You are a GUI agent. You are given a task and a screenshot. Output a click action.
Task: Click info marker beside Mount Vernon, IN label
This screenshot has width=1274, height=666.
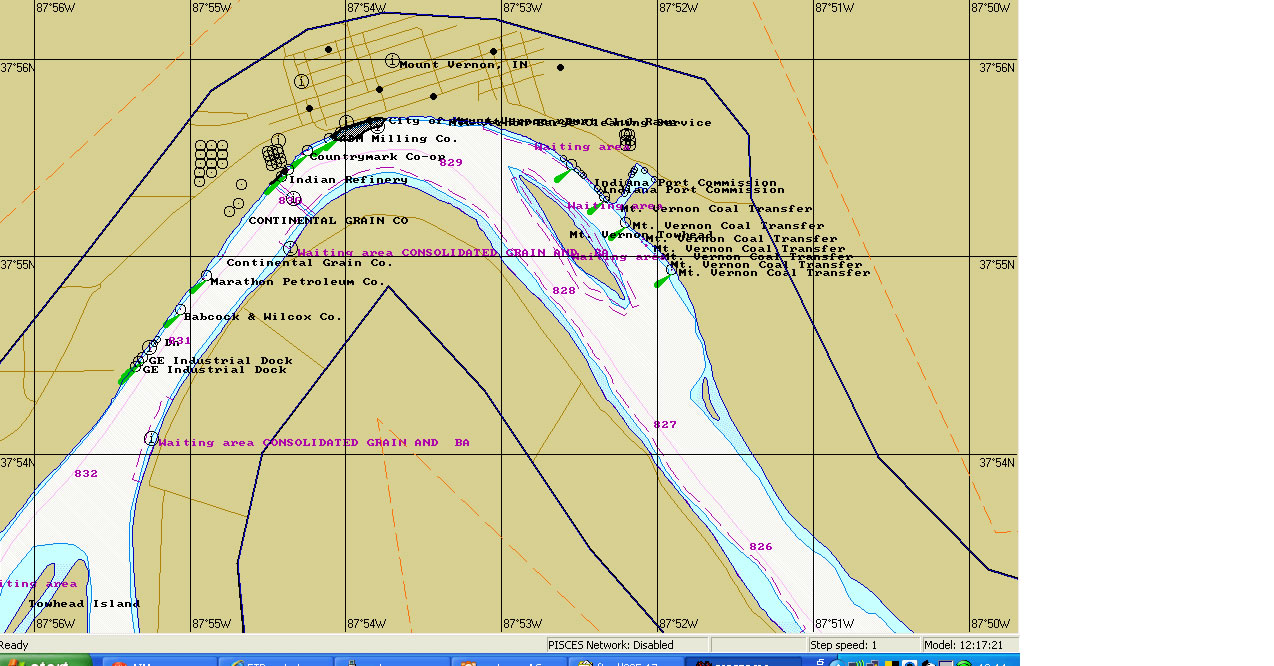pyautogui.click(x=392, y=61)
